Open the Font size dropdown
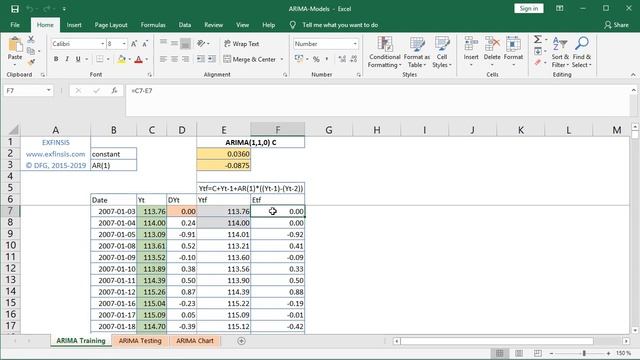Image resolution: width=640 pixels, height=360 pixels. tap(124, 44)
